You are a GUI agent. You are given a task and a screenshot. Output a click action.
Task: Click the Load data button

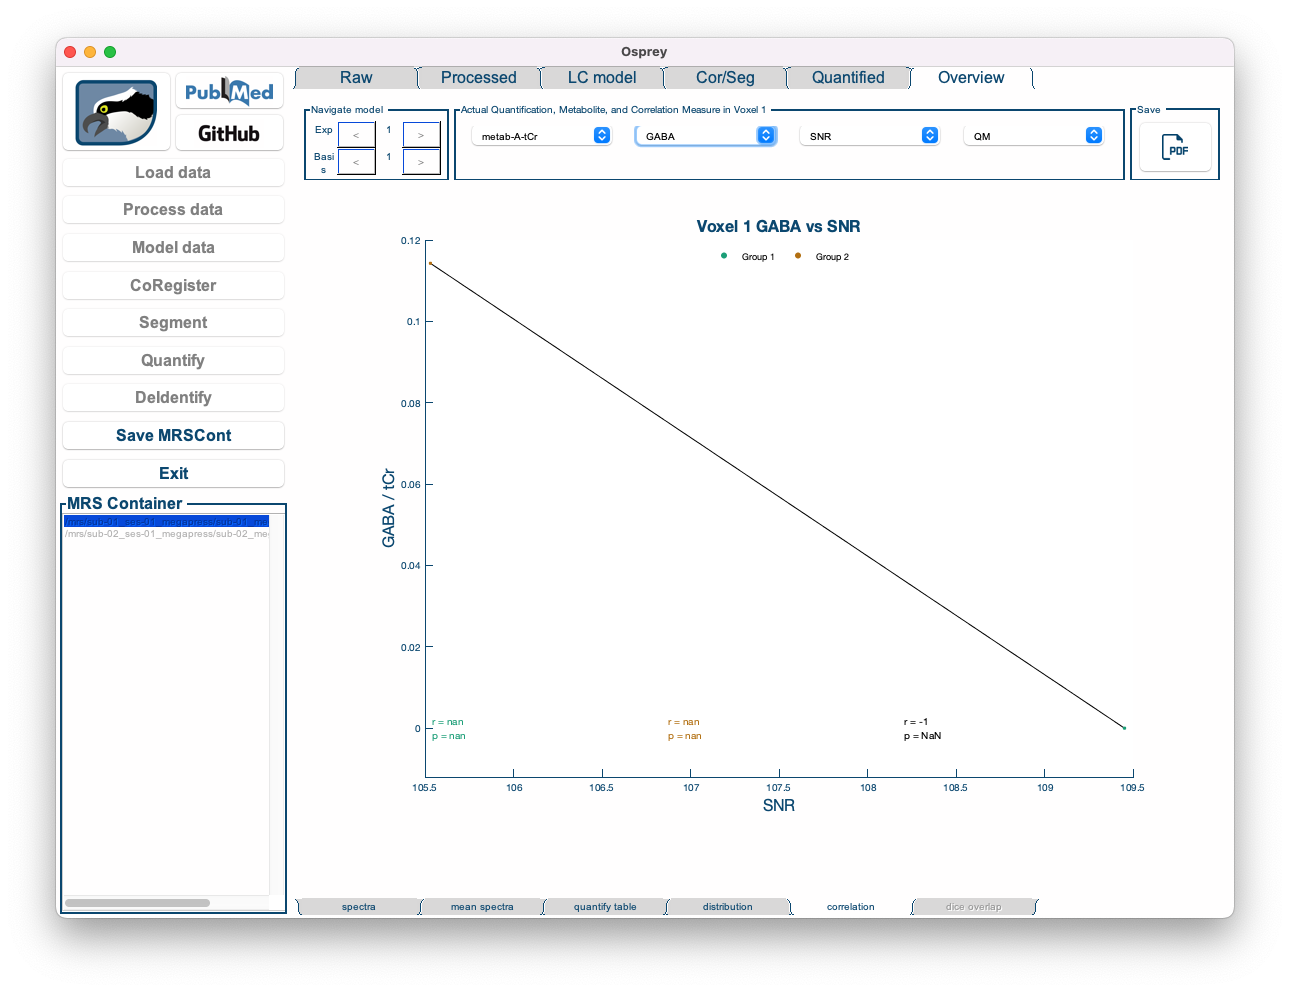[173, 172]
